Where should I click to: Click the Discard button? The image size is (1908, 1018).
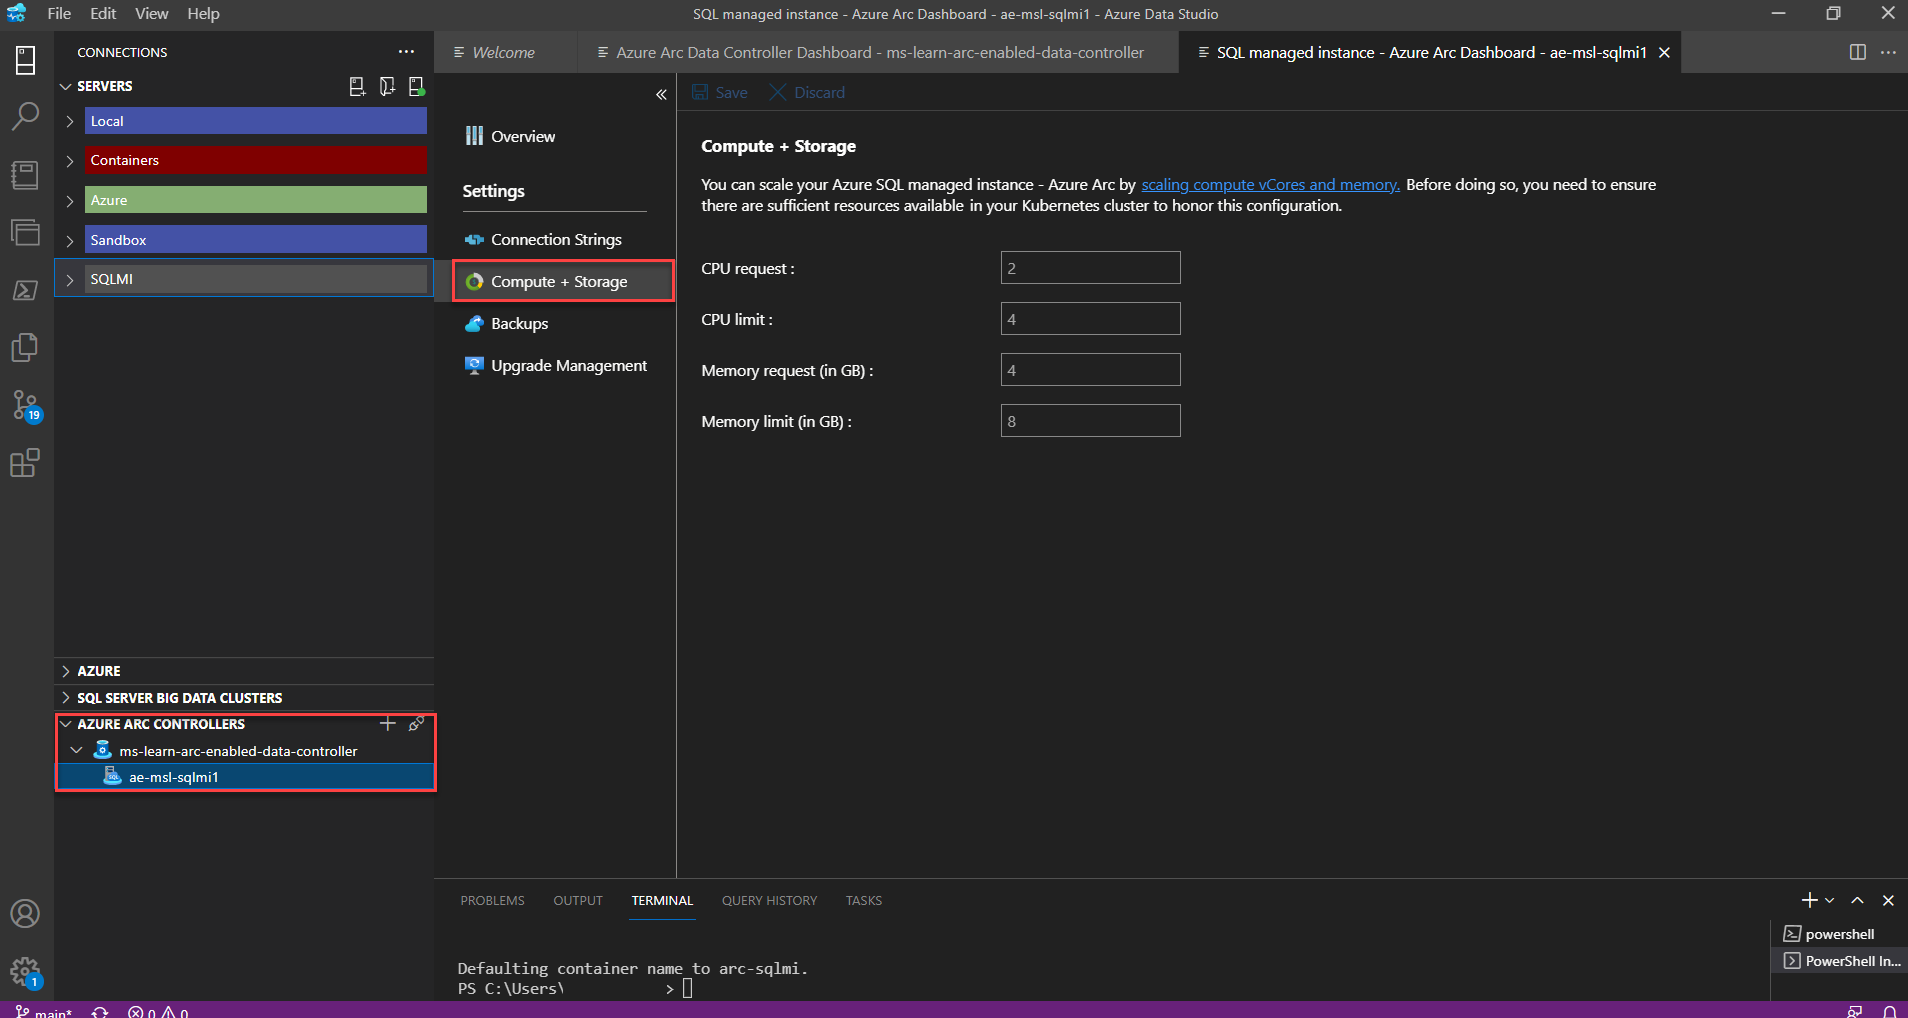pyautogui.click(x=807, y=92)
